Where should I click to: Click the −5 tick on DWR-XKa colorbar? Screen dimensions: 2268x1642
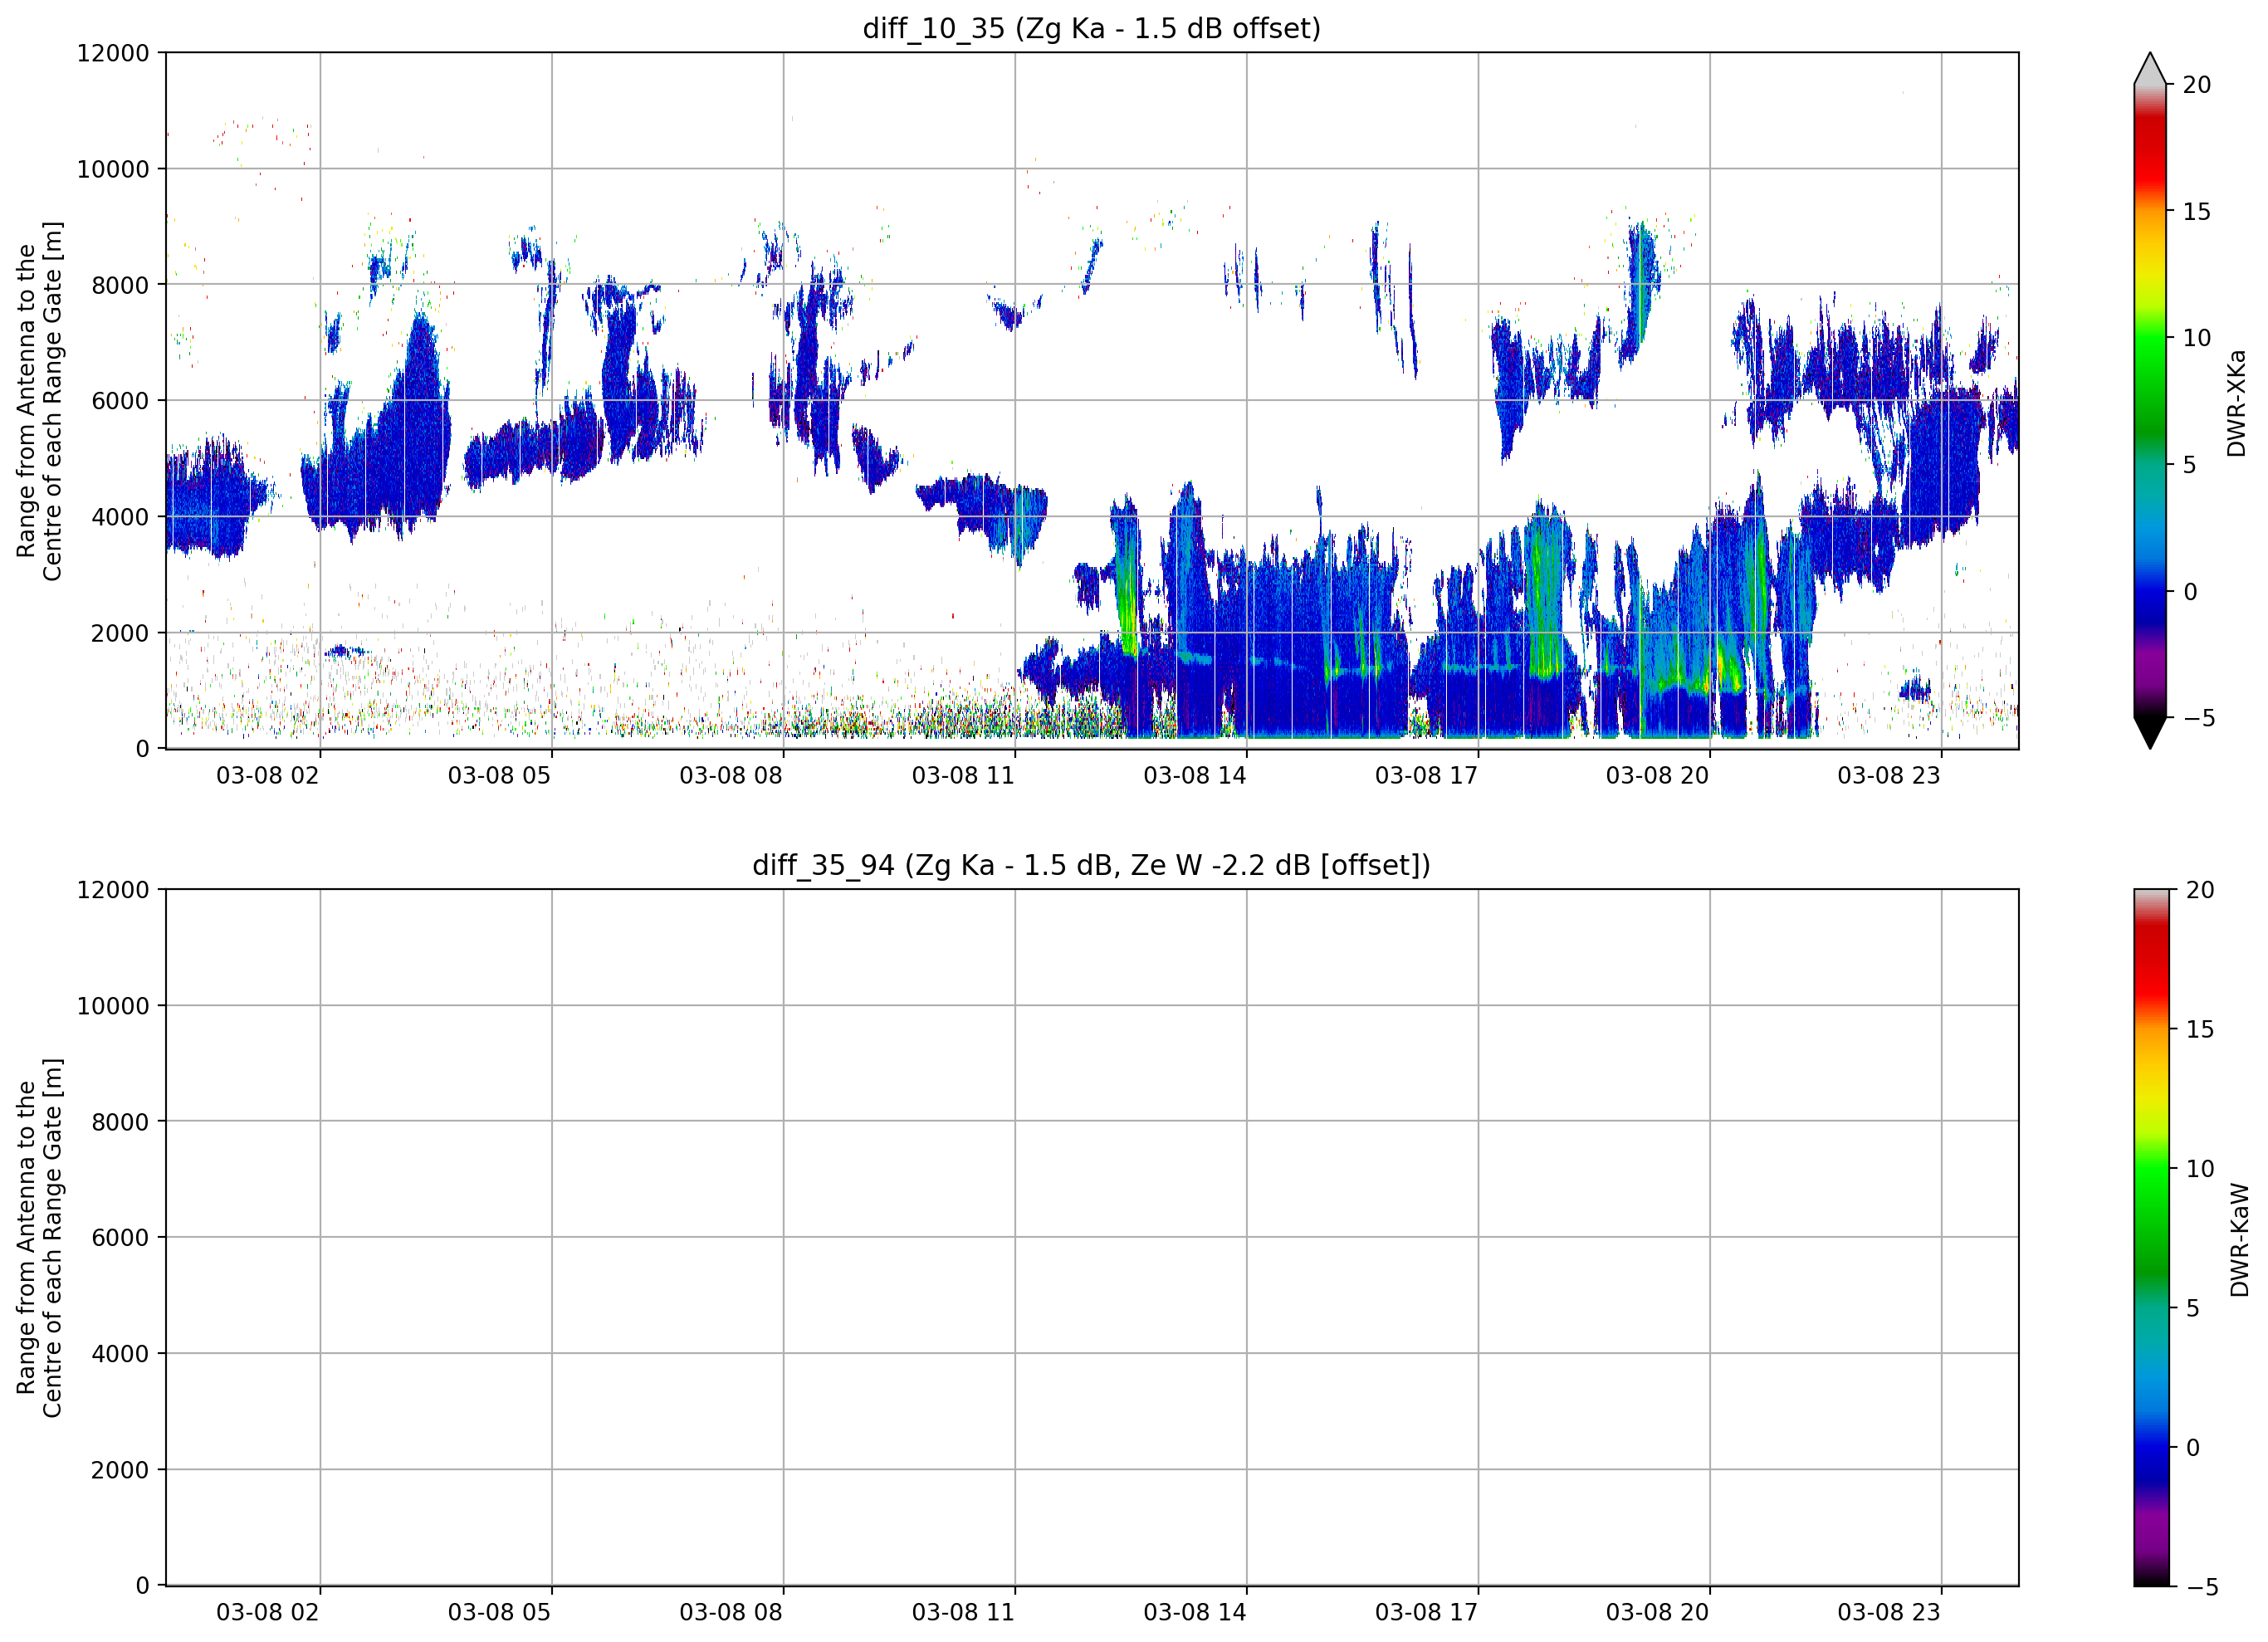point(2199,718)
